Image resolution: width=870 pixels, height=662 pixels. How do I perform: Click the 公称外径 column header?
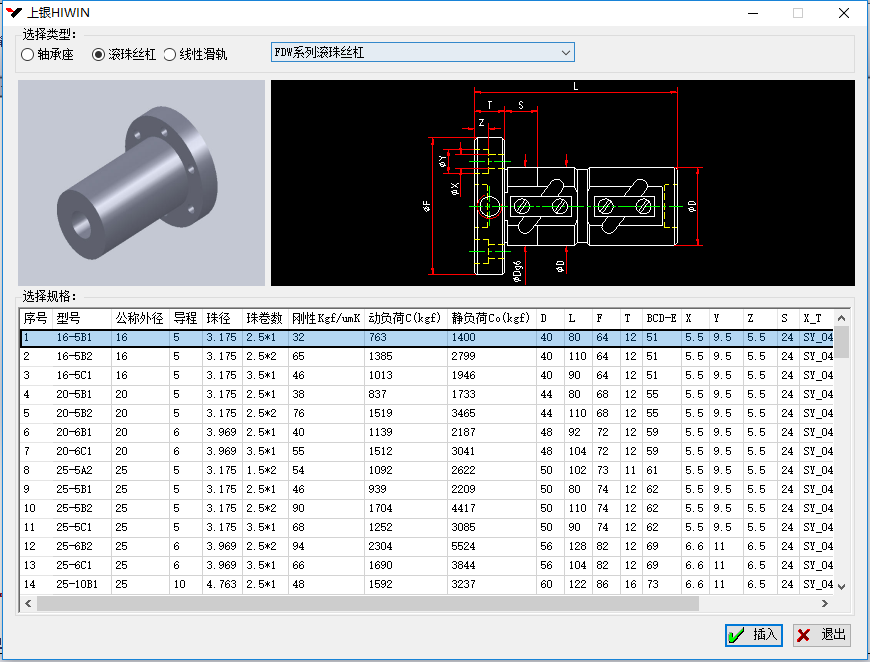(x=139, y=318)
